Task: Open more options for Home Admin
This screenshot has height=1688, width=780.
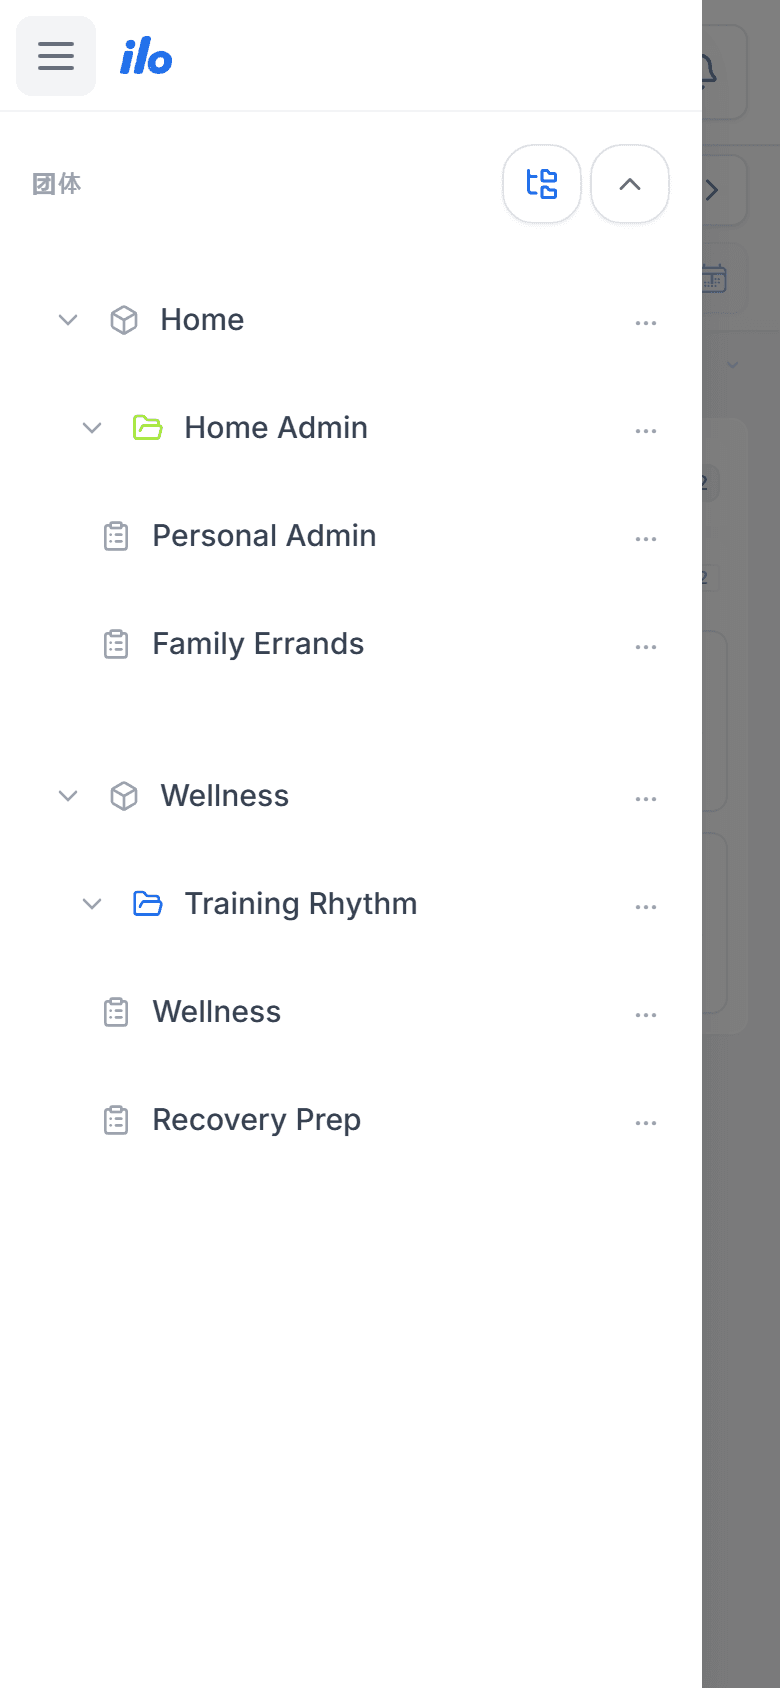Action: (x=646, y=431)
